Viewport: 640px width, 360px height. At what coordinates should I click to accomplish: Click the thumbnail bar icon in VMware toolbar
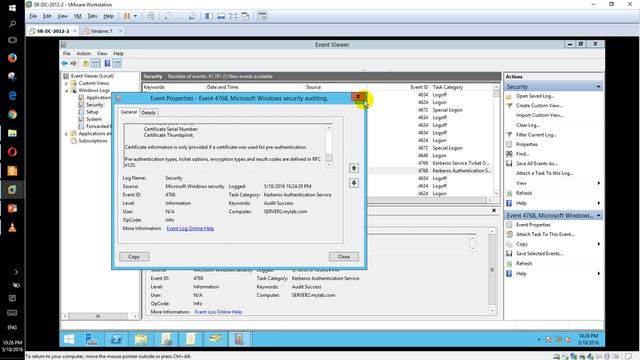point(221,16)
